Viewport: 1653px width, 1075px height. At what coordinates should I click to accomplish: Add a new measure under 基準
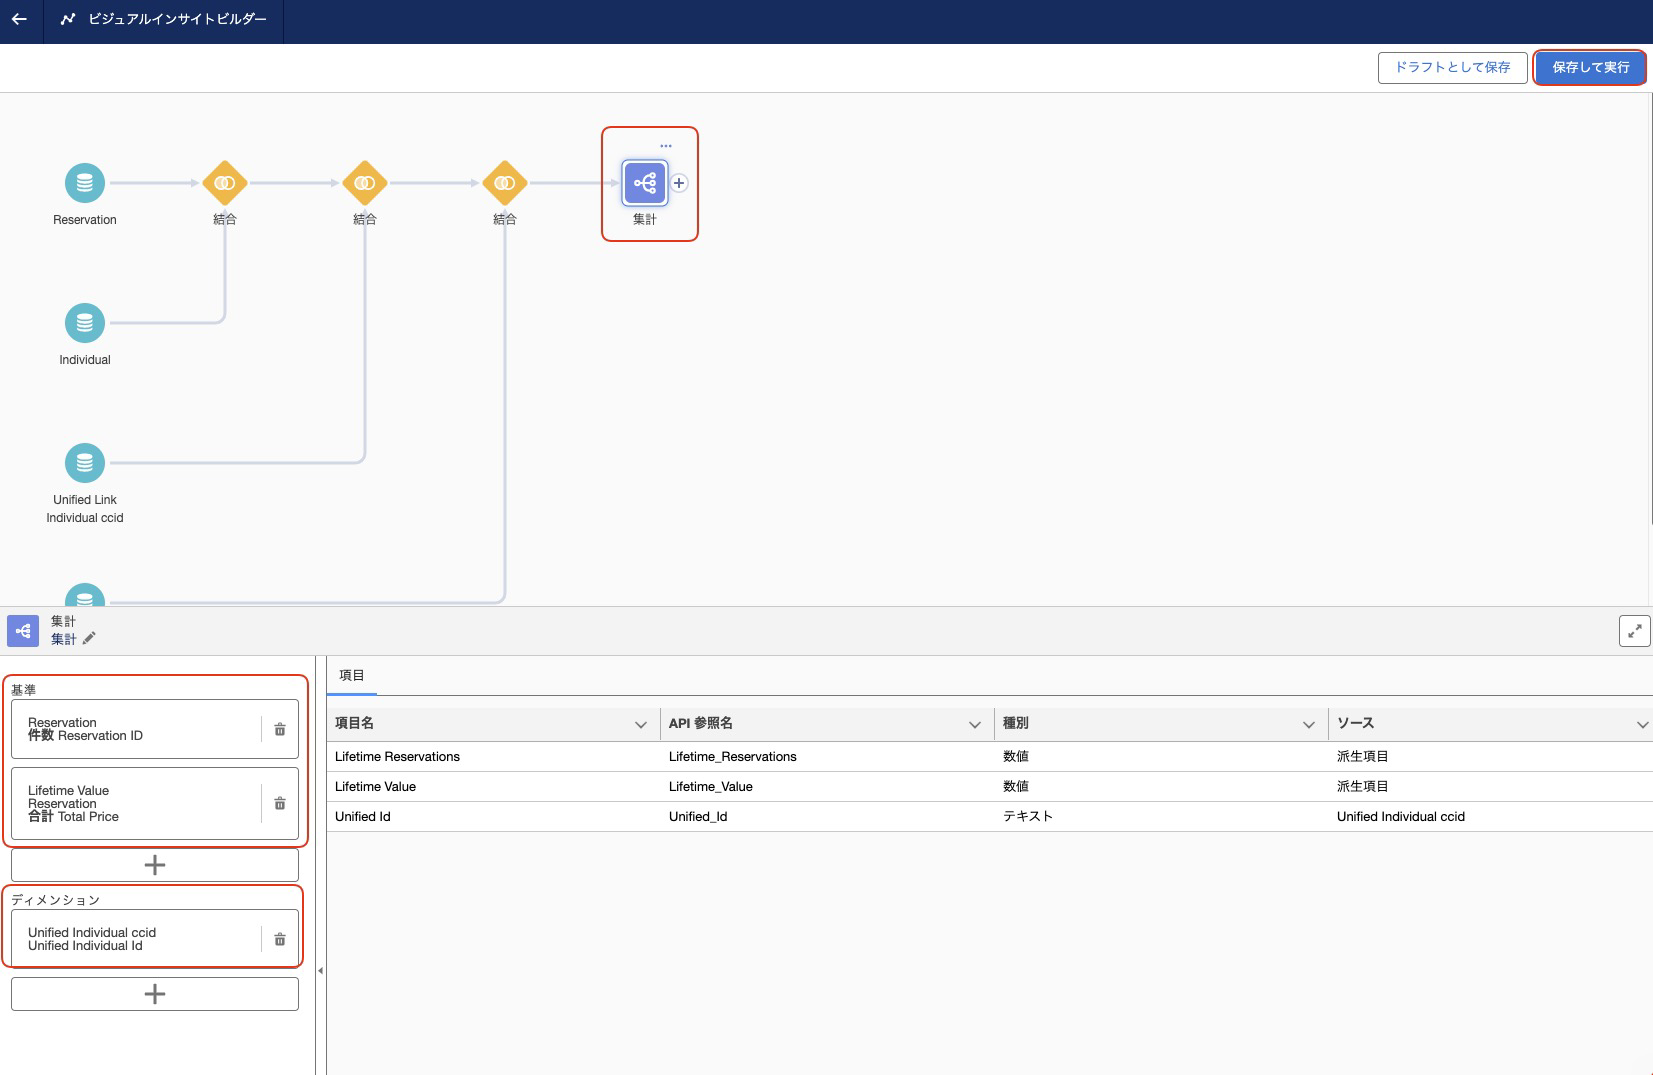point(155,865)
